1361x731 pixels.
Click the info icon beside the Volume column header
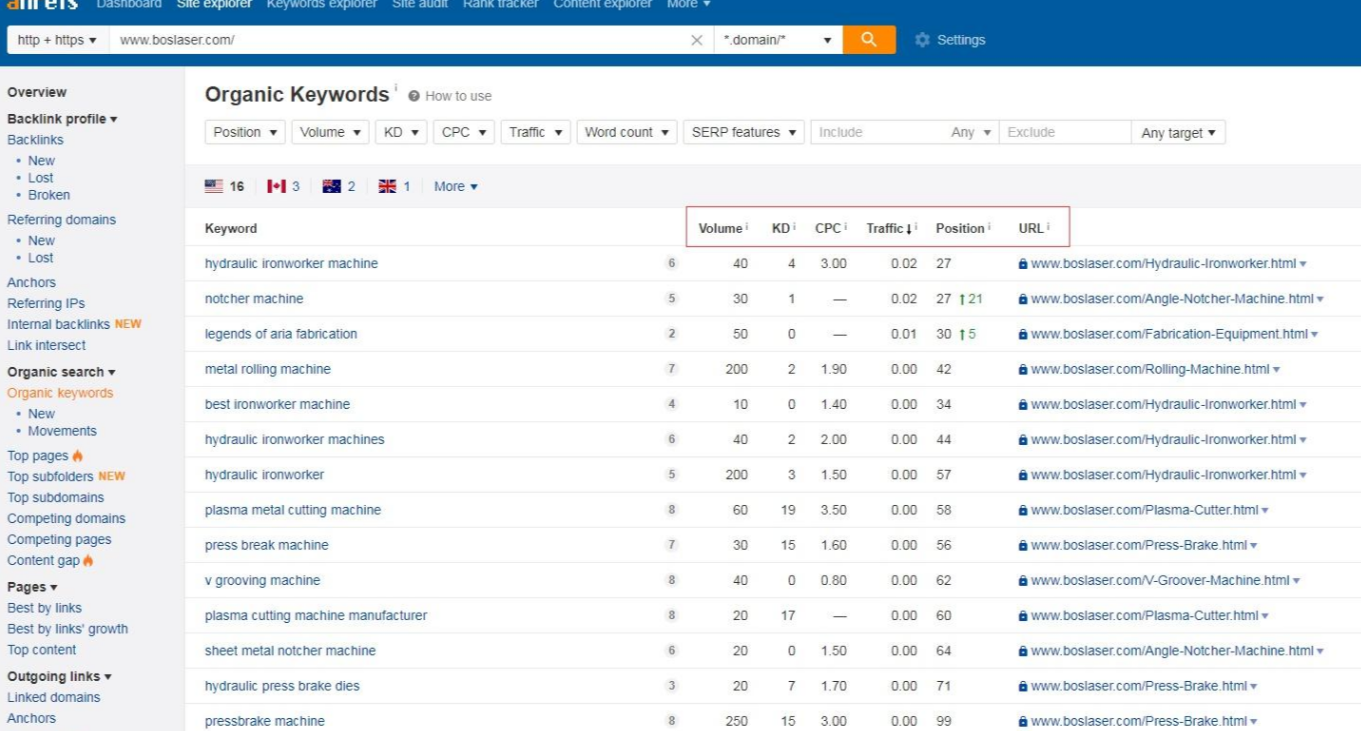pyautogui.click(x=747, y=227)
